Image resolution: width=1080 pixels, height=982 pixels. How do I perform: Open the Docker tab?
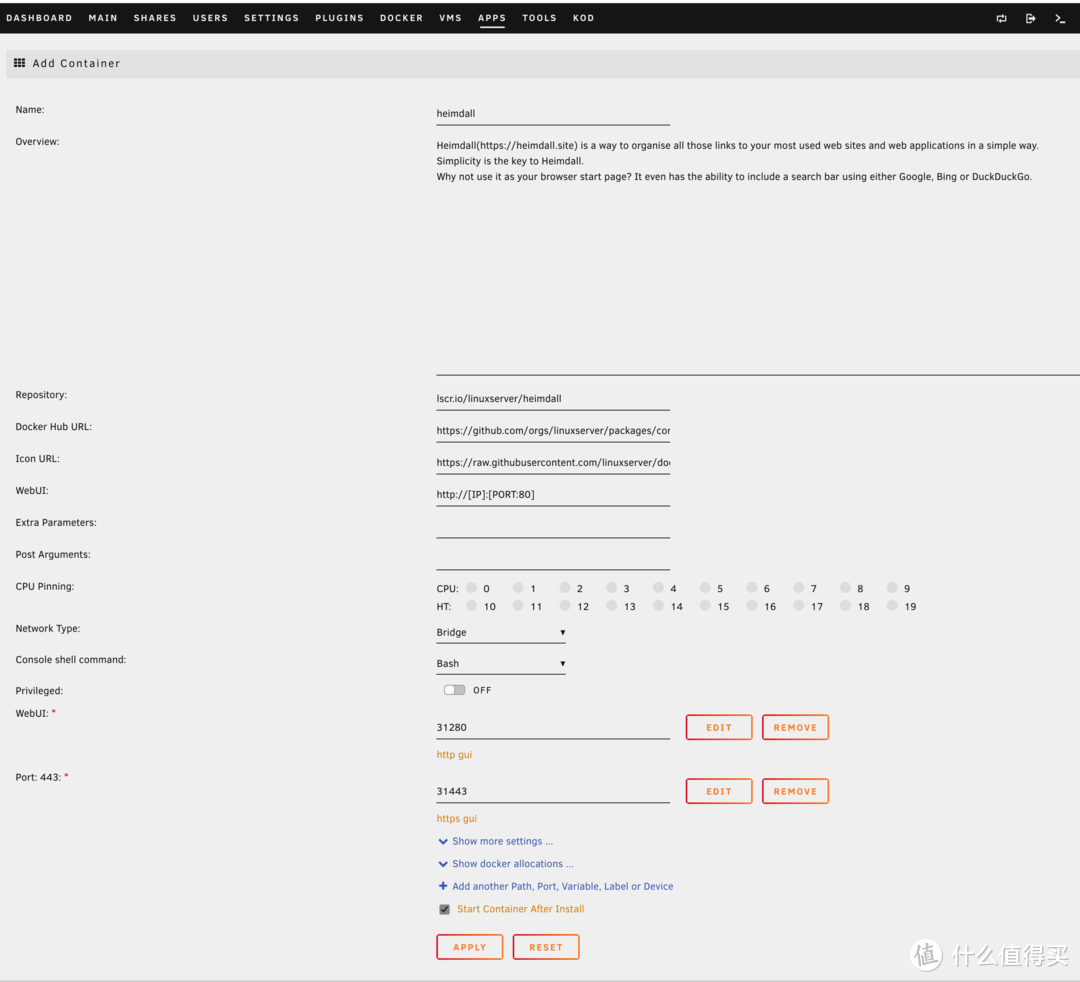401,18
